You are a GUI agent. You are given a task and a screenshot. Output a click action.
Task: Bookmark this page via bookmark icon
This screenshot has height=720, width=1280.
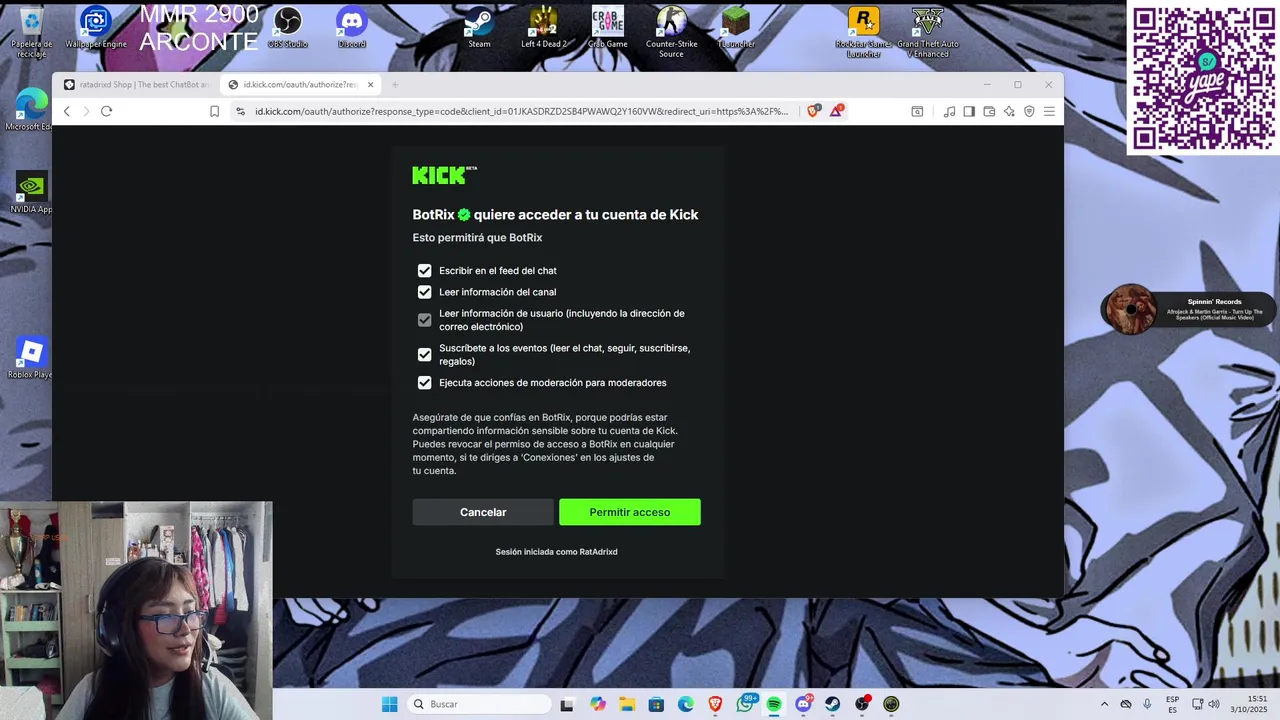point(214,111)
